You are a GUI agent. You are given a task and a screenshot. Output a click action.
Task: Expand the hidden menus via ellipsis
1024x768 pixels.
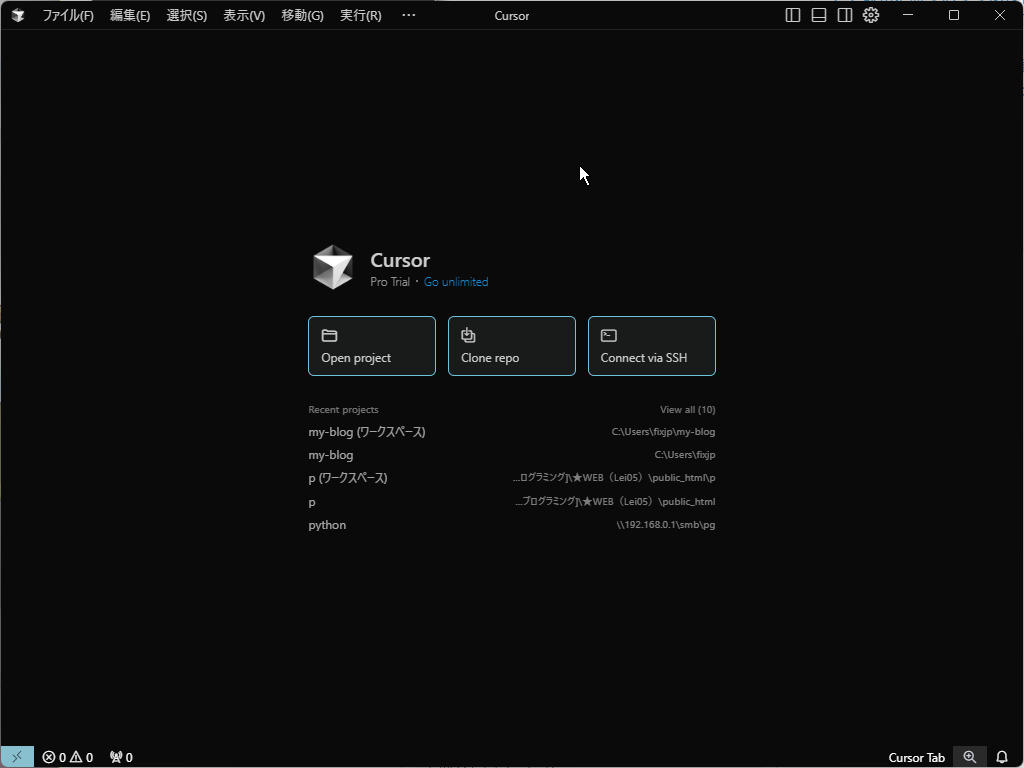408,15
